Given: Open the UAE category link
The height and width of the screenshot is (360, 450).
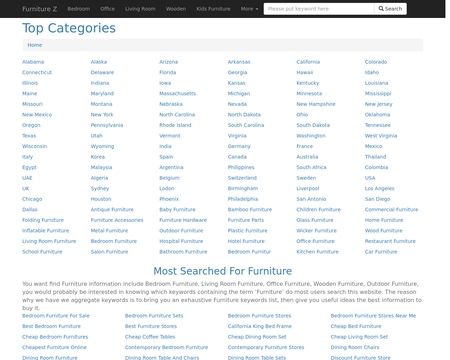Looking at the screenshot, I should (27, 178).
